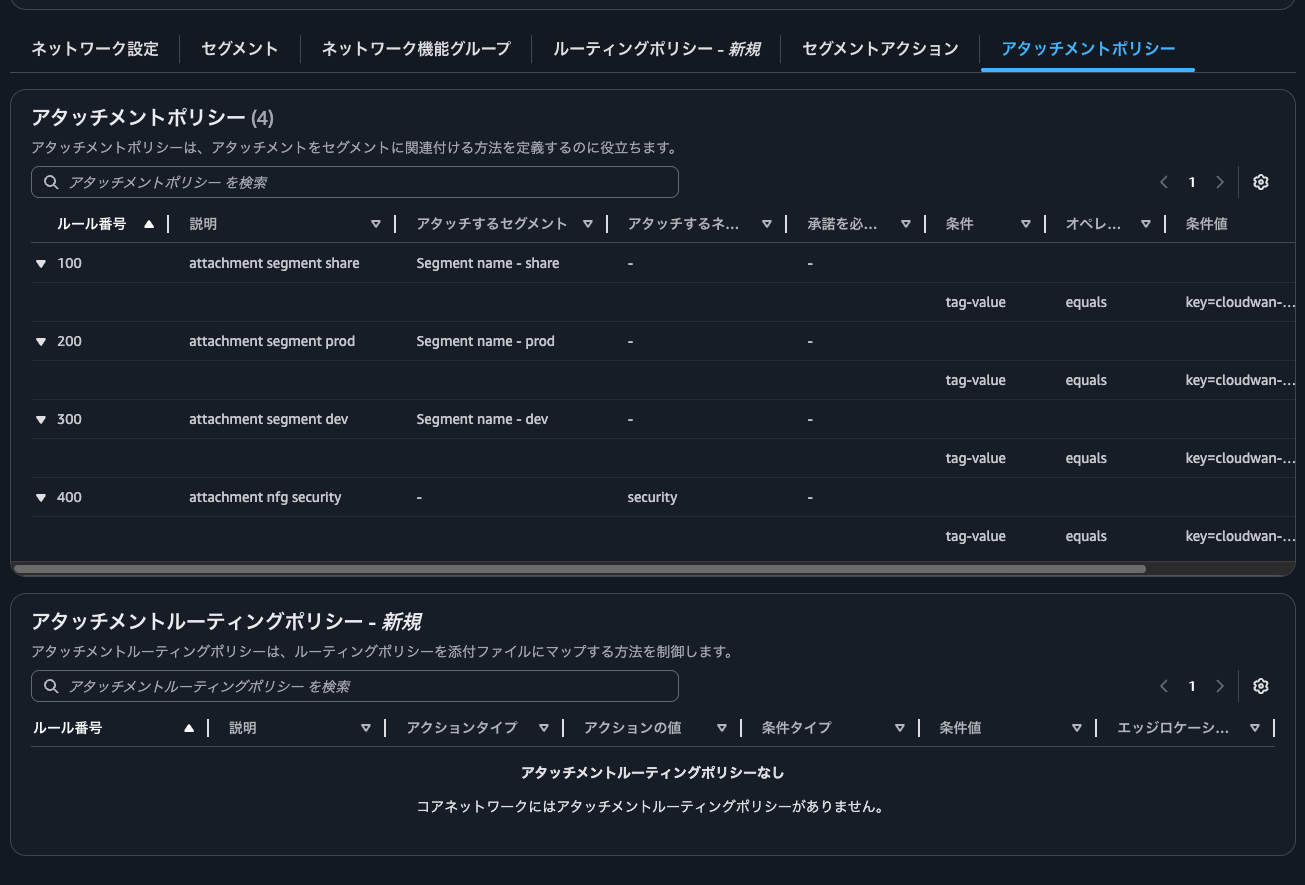
Task: Switch to the セグメント tab
Action: 239,48
